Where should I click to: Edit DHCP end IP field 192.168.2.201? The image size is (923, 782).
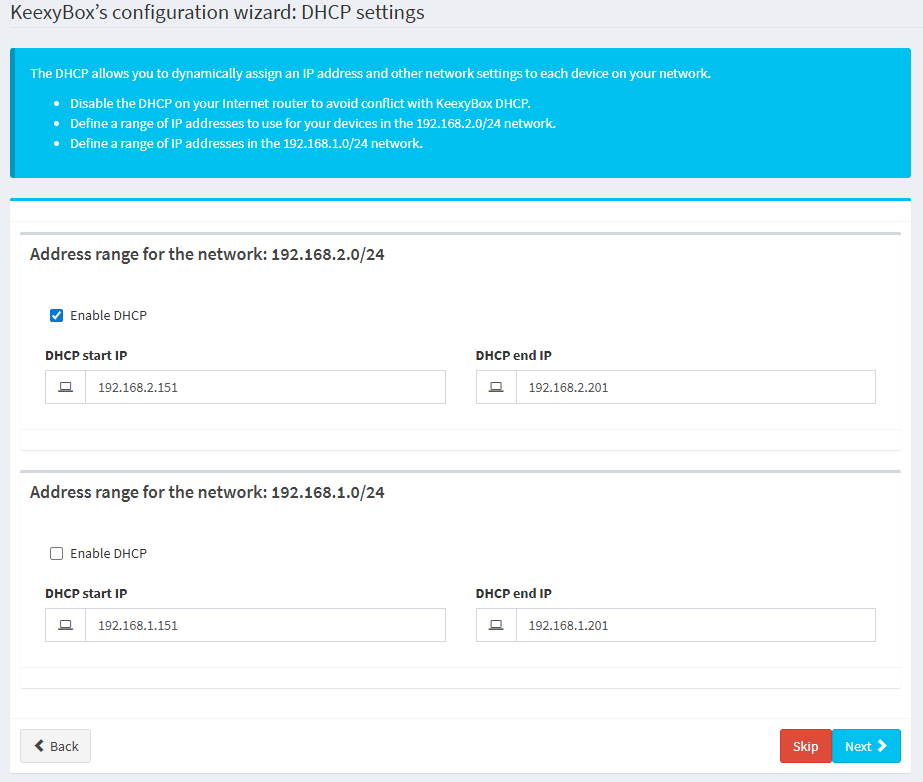click(696, 387)
